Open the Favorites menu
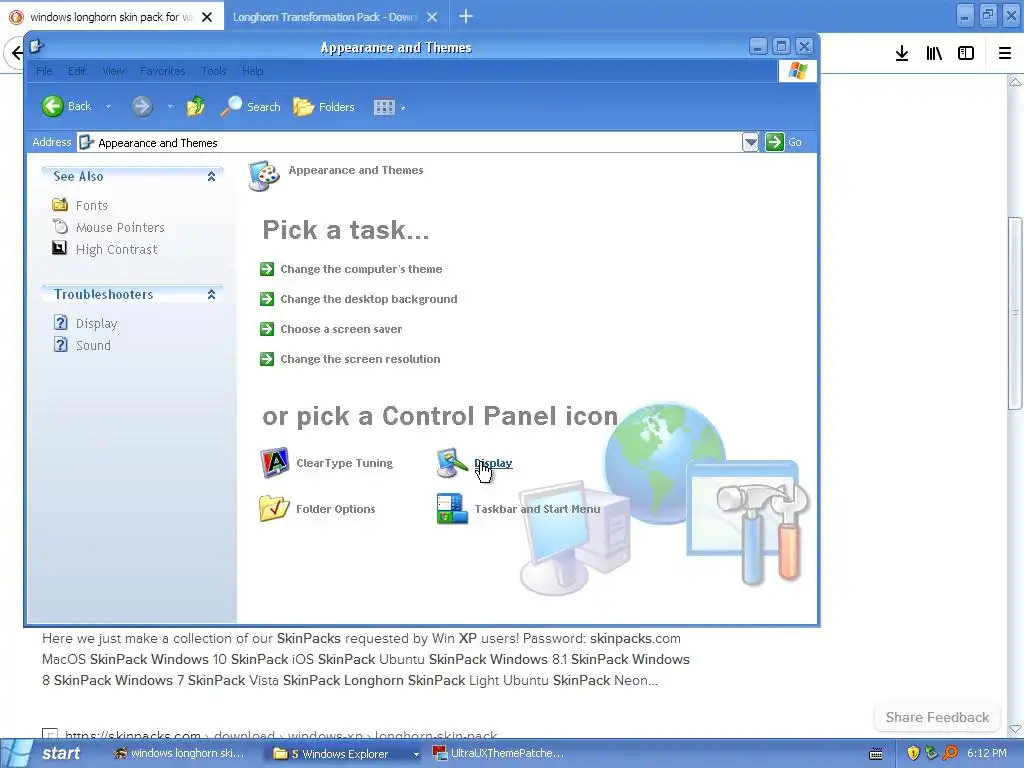 tap(163, 71)
